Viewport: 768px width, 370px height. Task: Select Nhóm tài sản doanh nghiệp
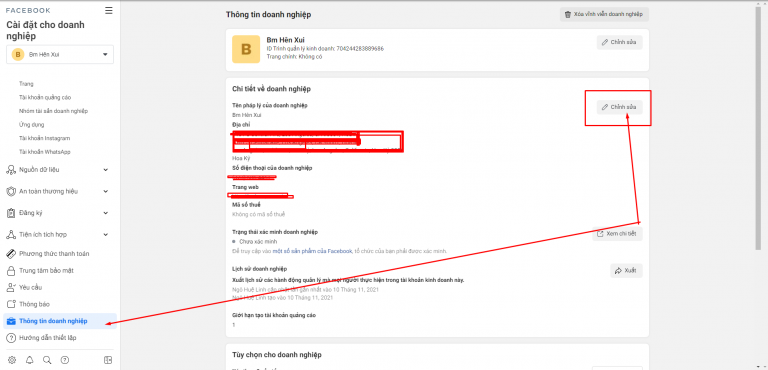(x=53, y=111)
